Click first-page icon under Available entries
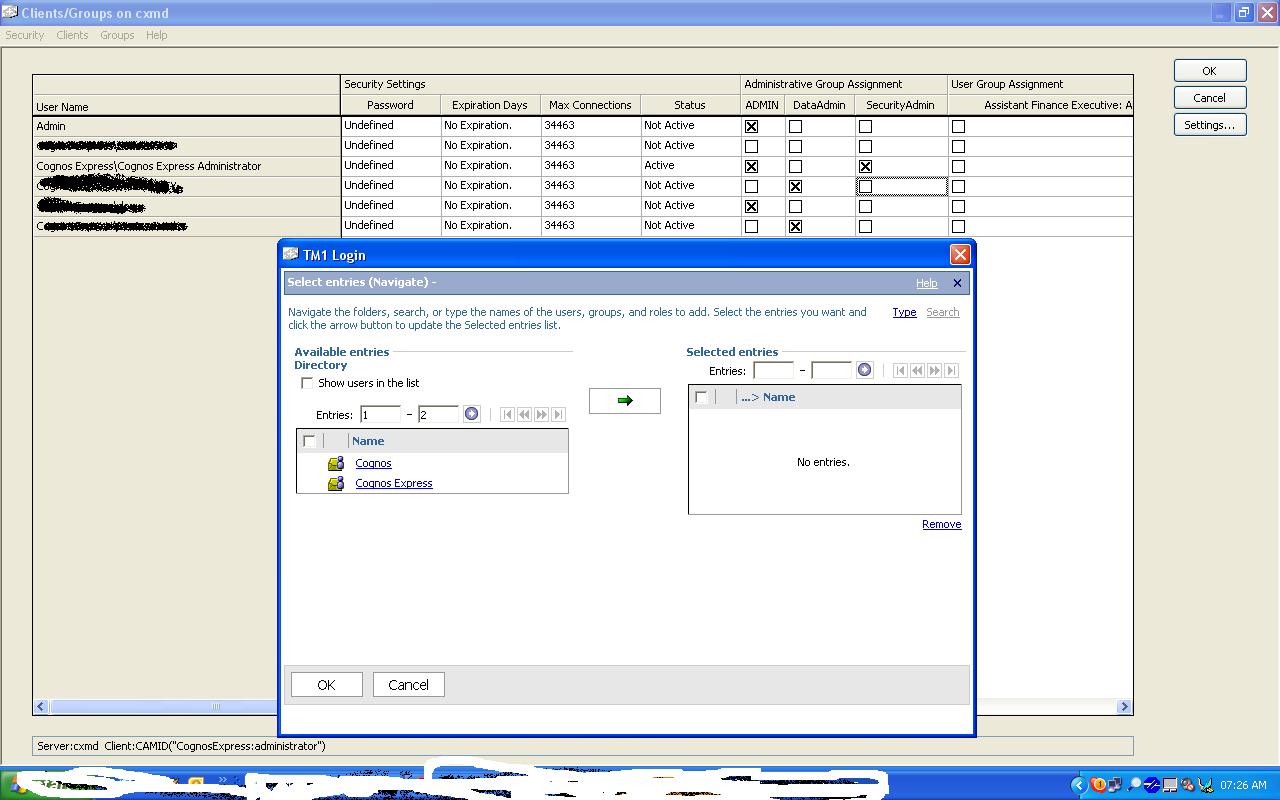1280x800 pixels. coord(507,414)
